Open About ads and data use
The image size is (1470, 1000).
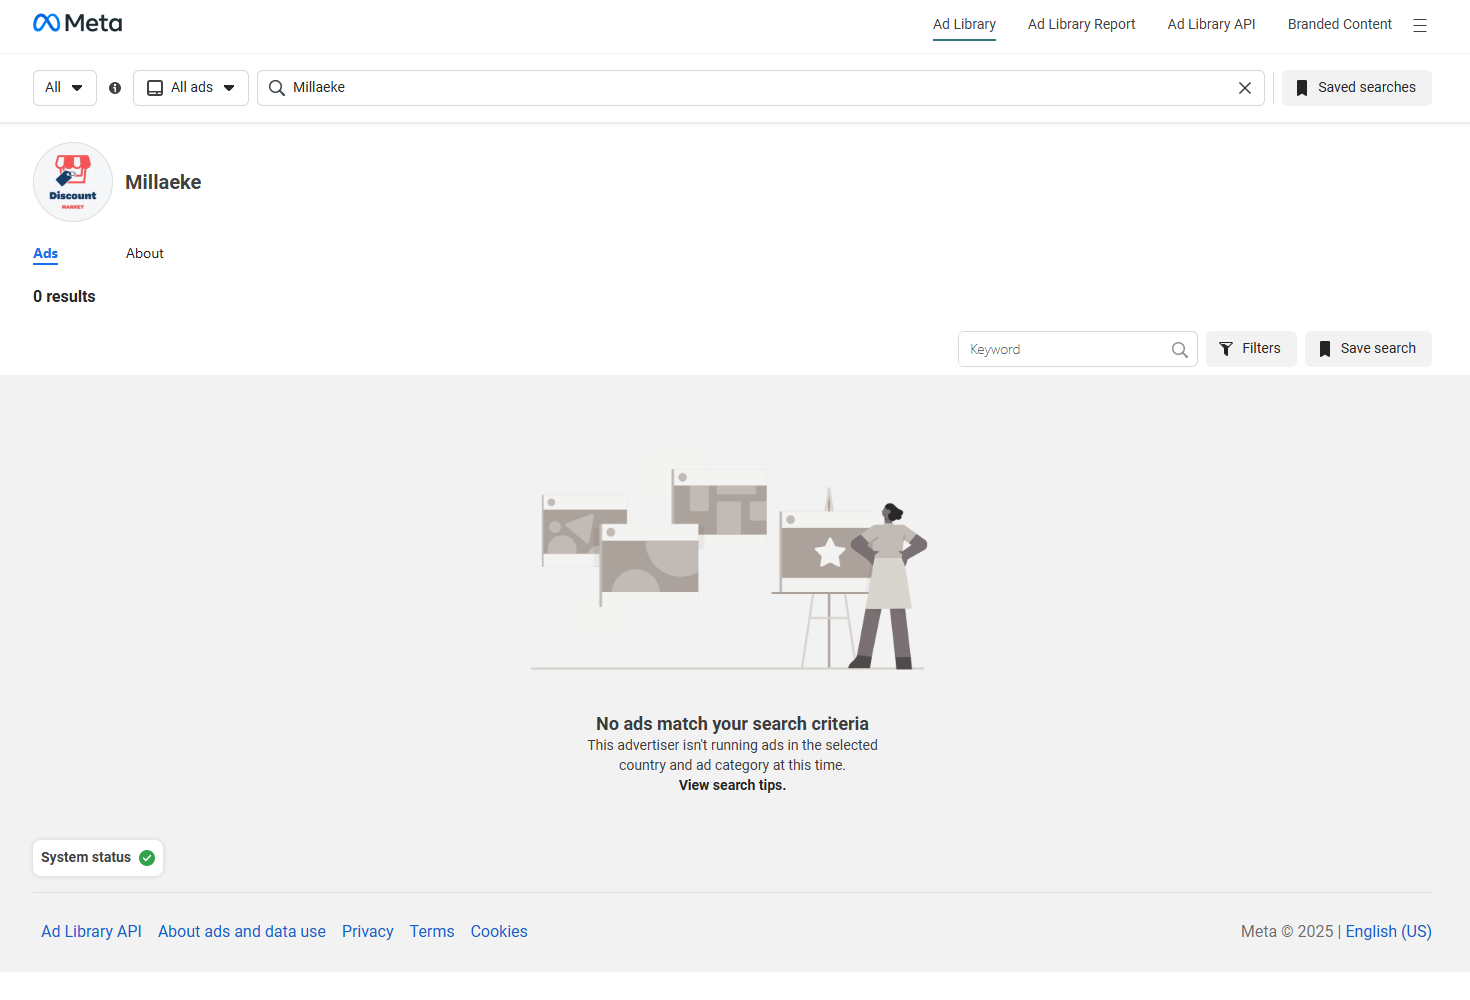click(242, 932)
